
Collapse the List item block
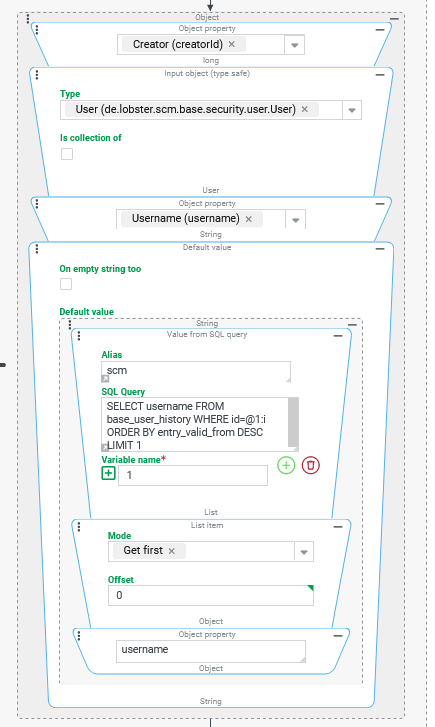point(338,527)
